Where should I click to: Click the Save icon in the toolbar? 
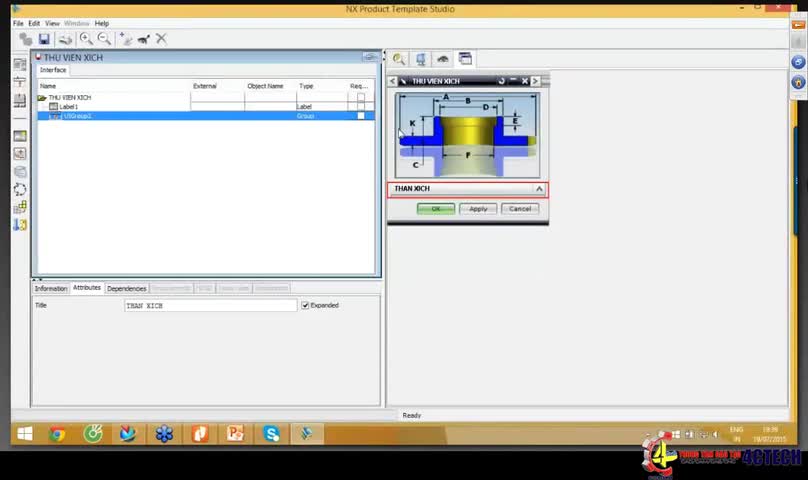(x=44, y=39)
